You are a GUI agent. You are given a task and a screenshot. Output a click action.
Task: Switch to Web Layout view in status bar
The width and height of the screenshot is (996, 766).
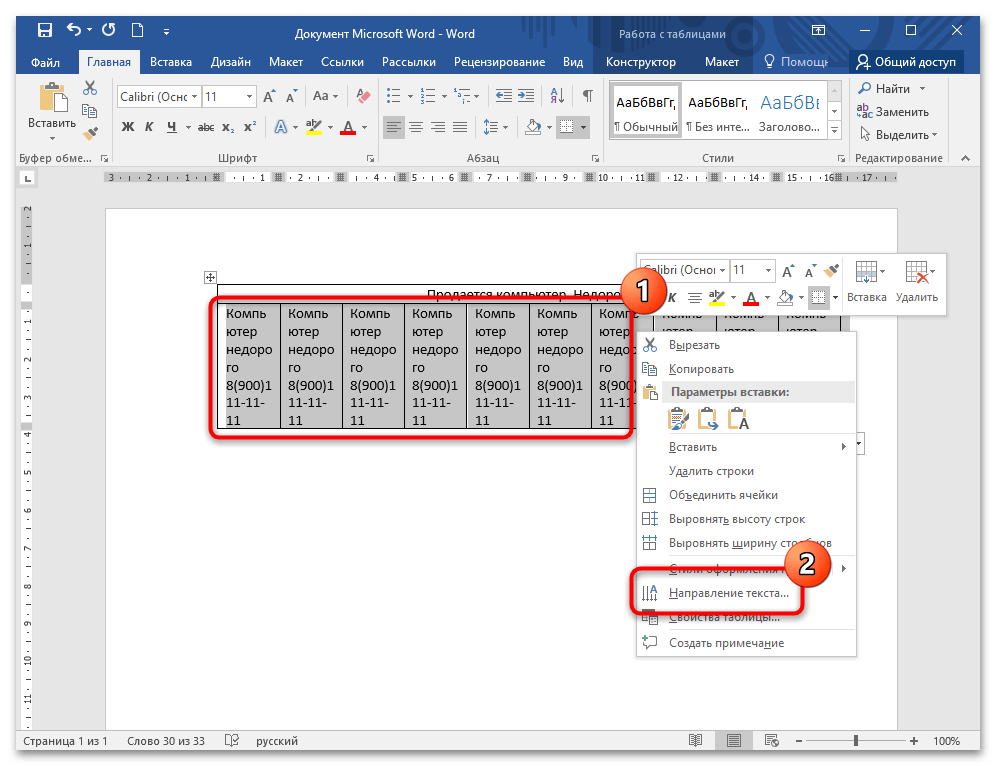tap(771, 740)
